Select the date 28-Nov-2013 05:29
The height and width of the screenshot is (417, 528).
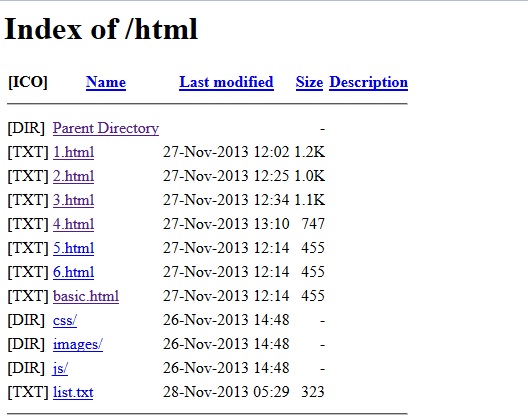[226, 392]
